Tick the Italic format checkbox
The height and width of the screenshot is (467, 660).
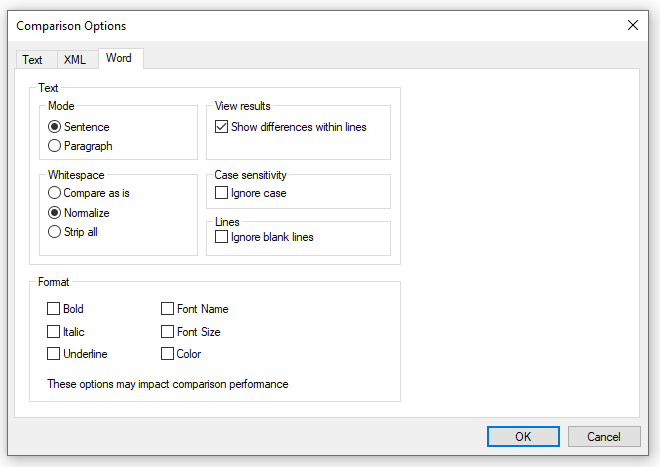[54, 331]
